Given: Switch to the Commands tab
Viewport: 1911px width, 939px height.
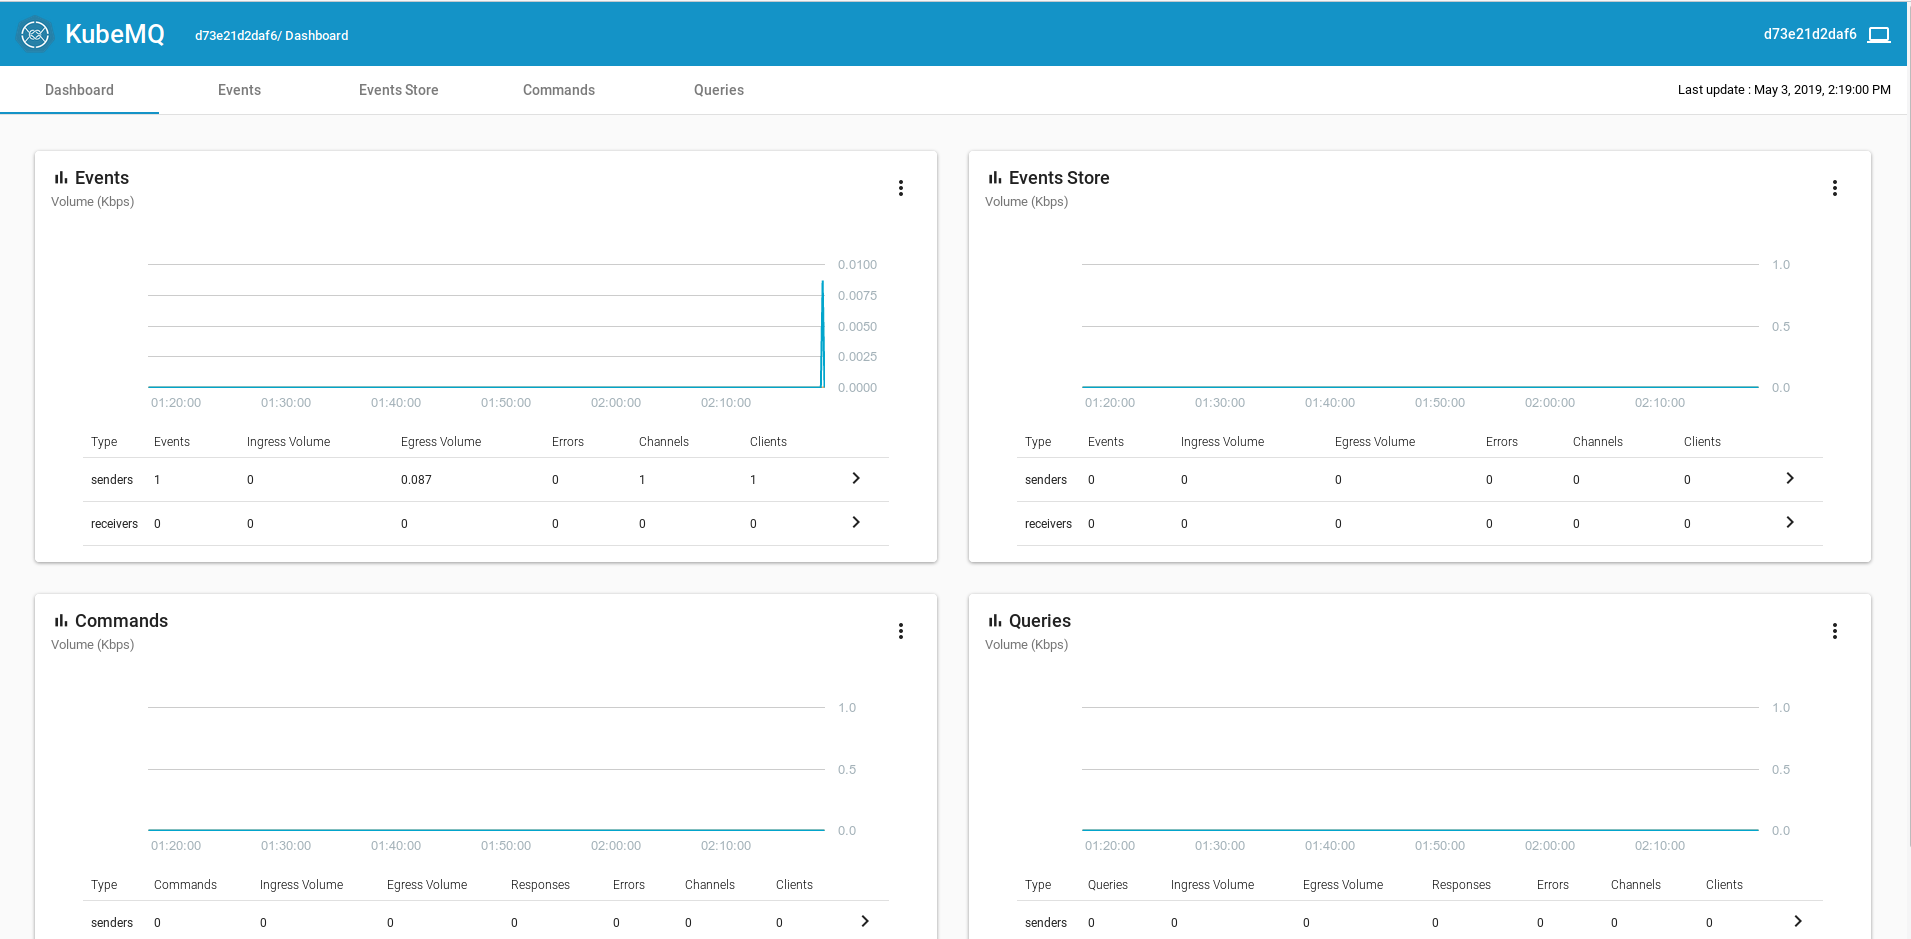Looking at the screenshot, I should [558, 90].
